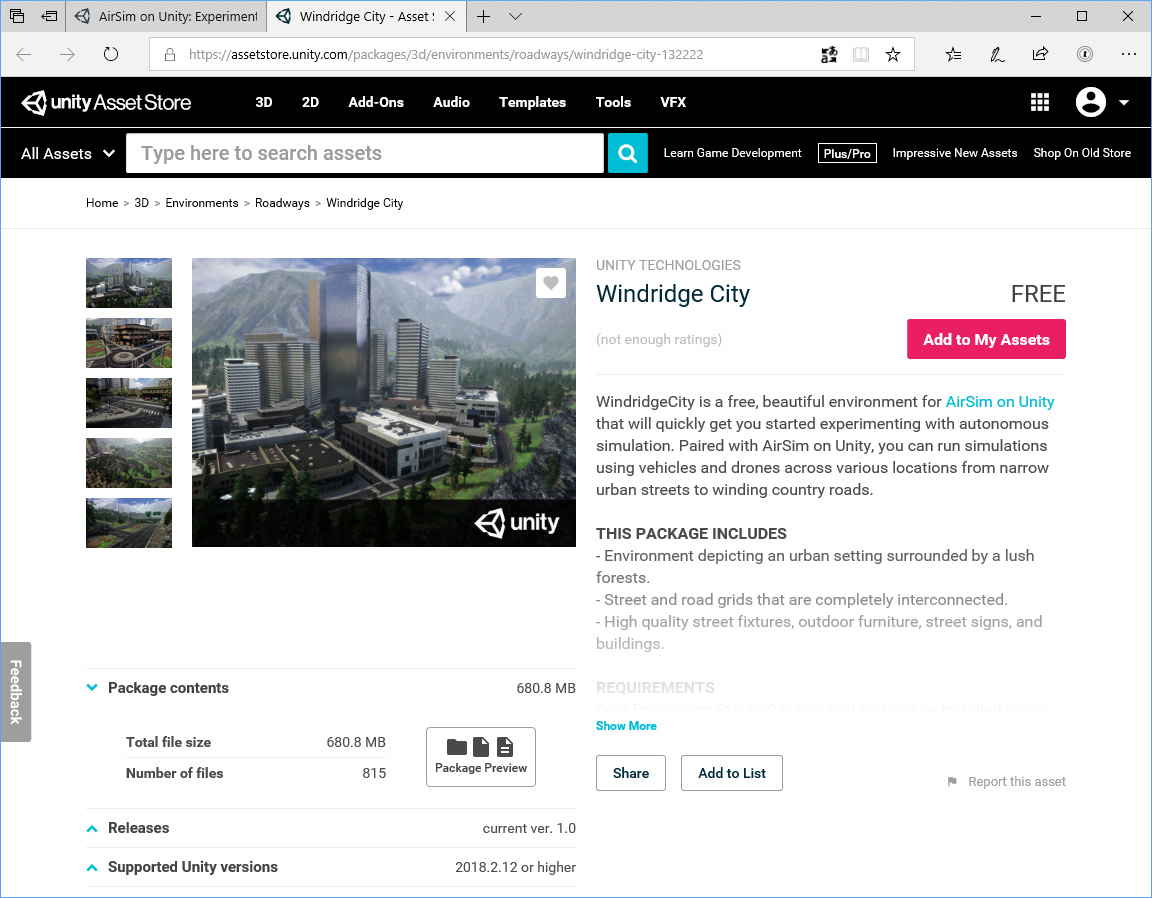Viewport: 1152px width, 898px height.
Task: Open the AirSim on Unity link
Action: pyautogui.click(x=1000, y=401)
